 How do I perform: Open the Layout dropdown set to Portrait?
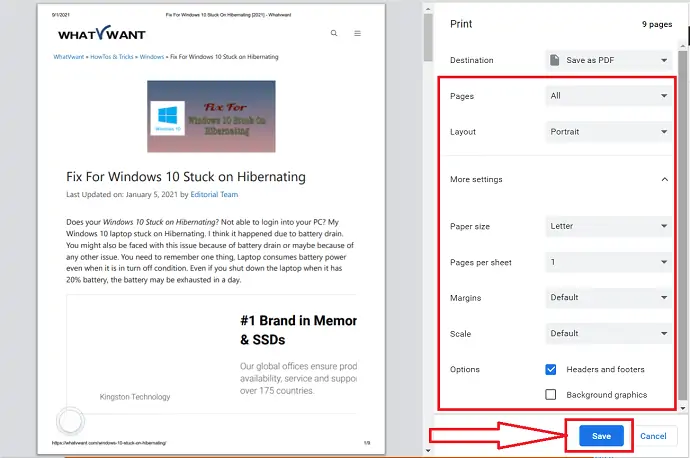609,132
